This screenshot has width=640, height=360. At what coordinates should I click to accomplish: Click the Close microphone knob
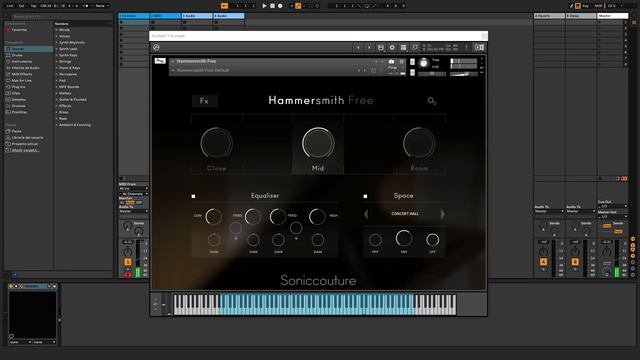(x=216, y=143)
